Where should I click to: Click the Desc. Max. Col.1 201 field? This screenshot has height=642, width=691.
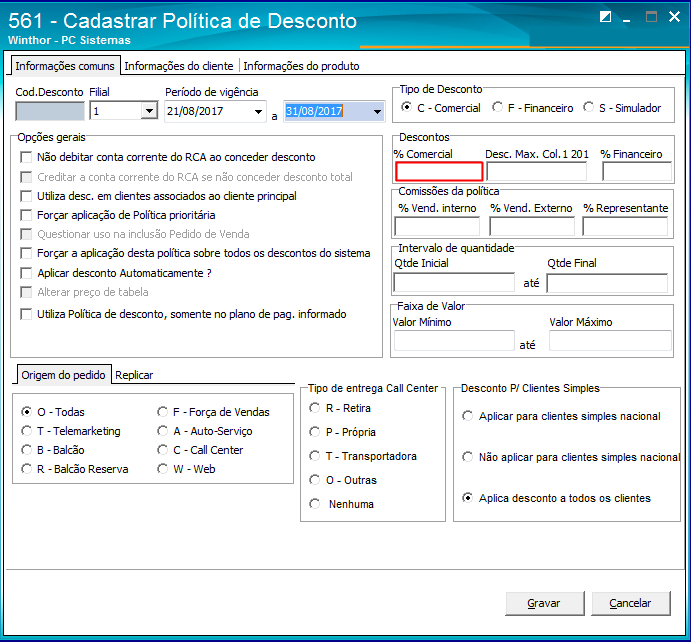coord(536,171)
